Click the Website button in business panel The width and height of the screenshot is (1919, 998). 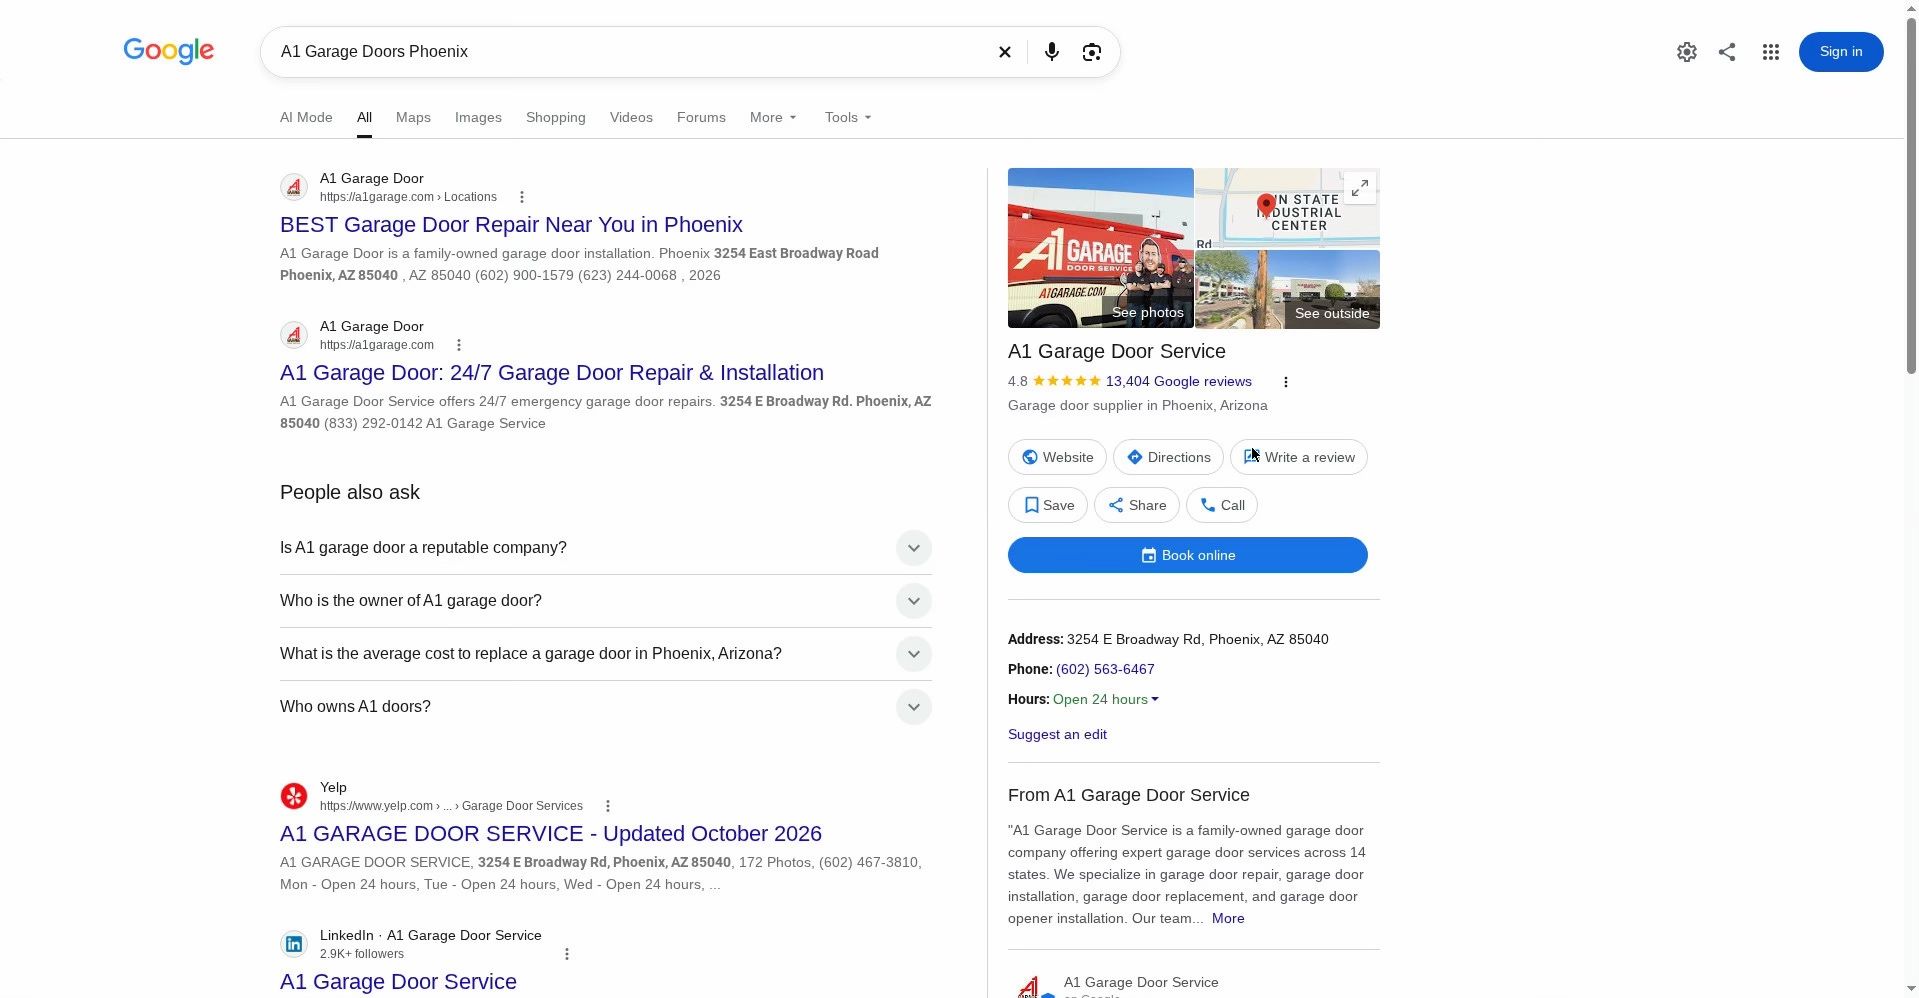(x=1057, y=457)
